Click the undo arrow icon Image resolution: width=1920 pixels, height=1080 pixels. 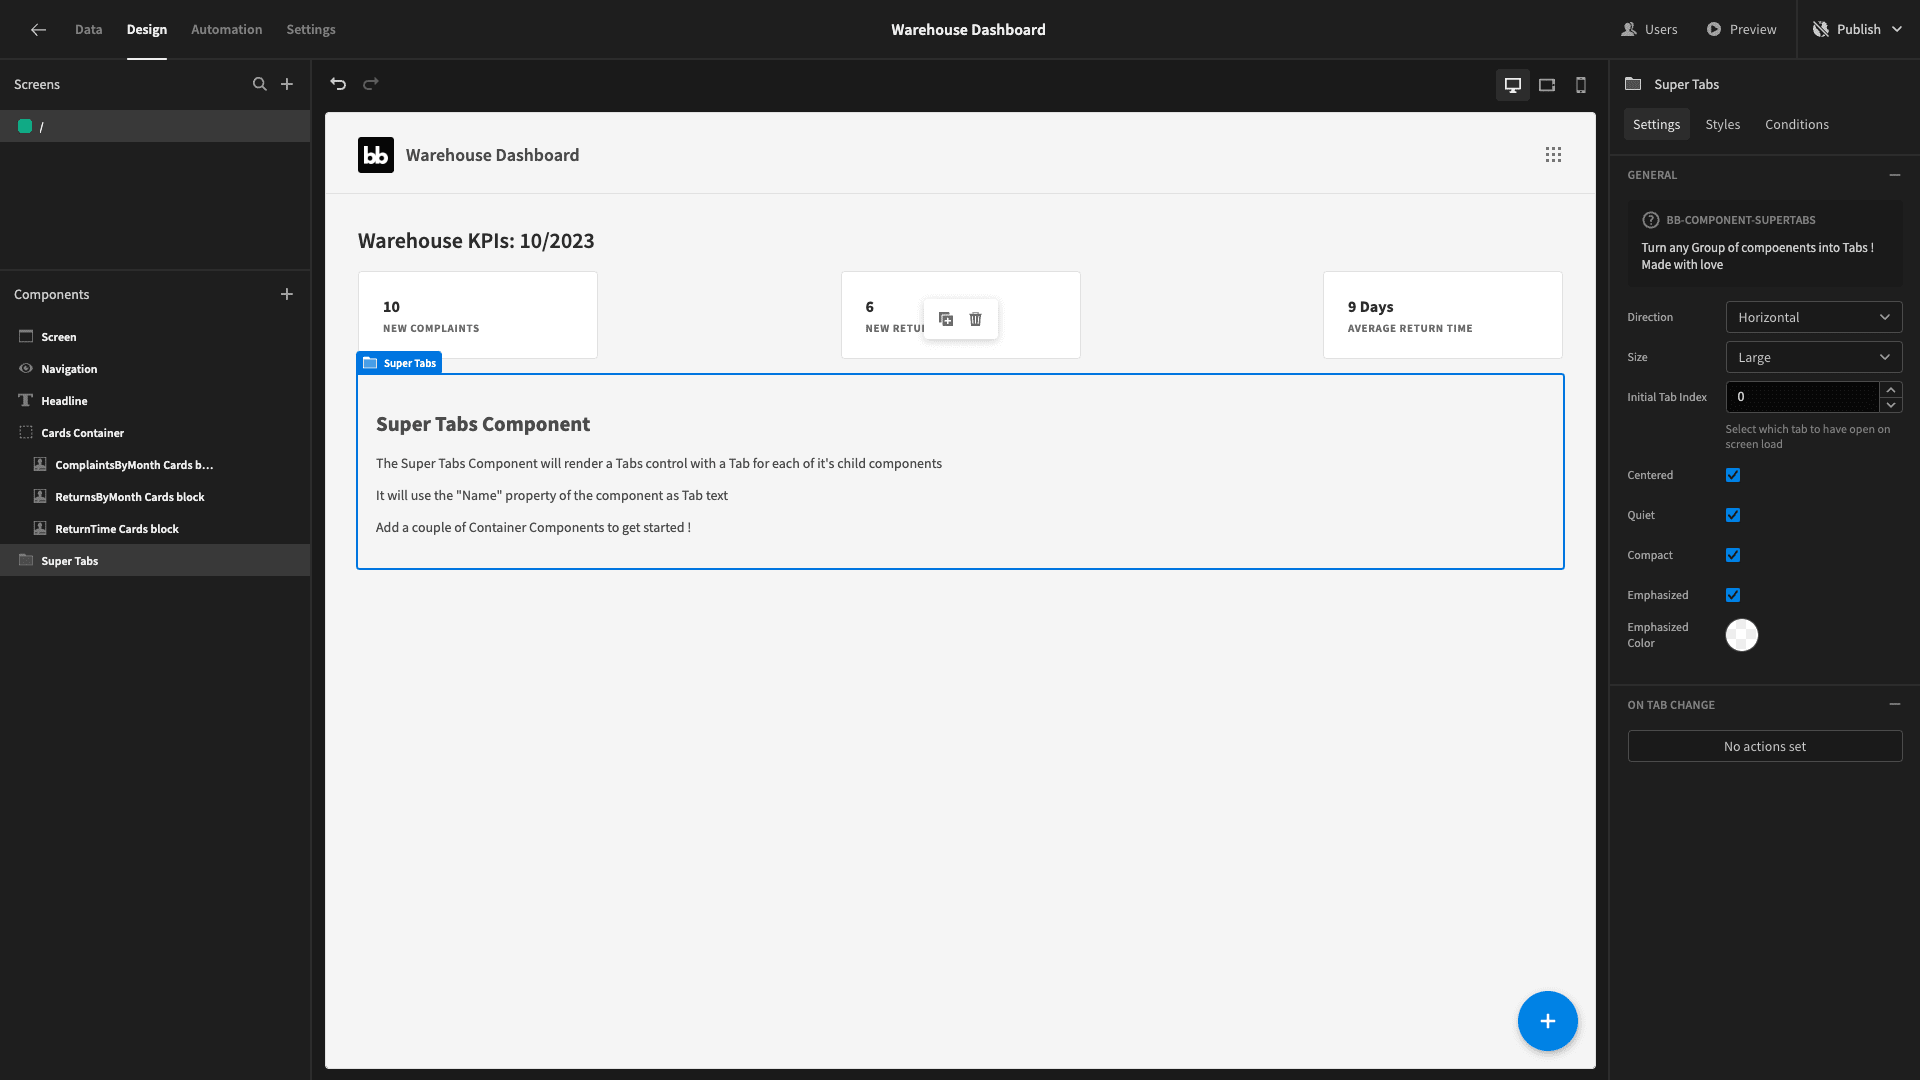point(339,84)
